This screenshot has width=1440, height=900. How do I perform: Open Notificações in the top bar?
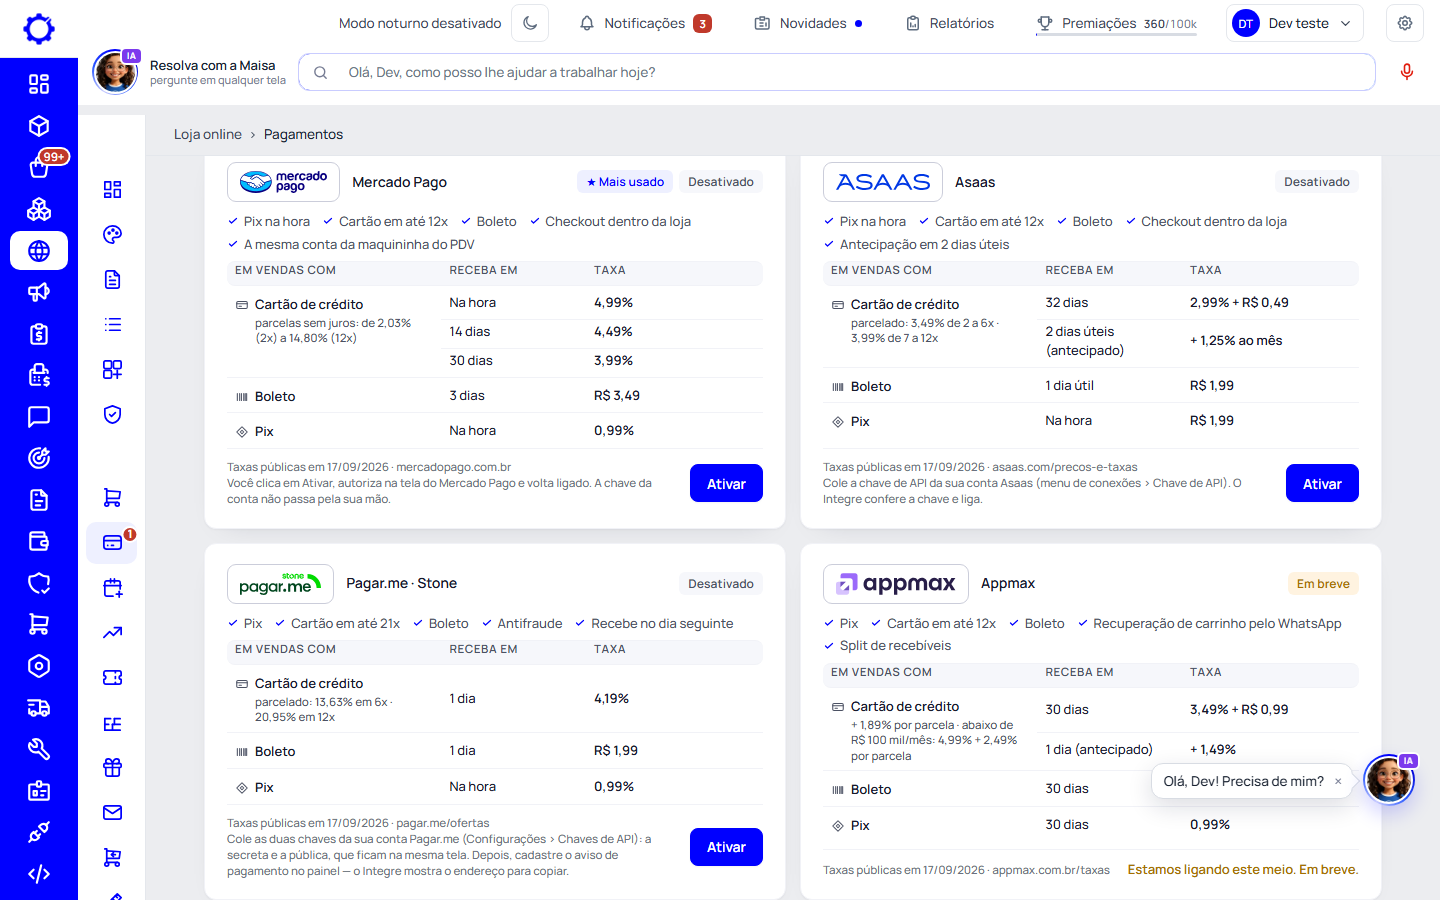[646, 23]
